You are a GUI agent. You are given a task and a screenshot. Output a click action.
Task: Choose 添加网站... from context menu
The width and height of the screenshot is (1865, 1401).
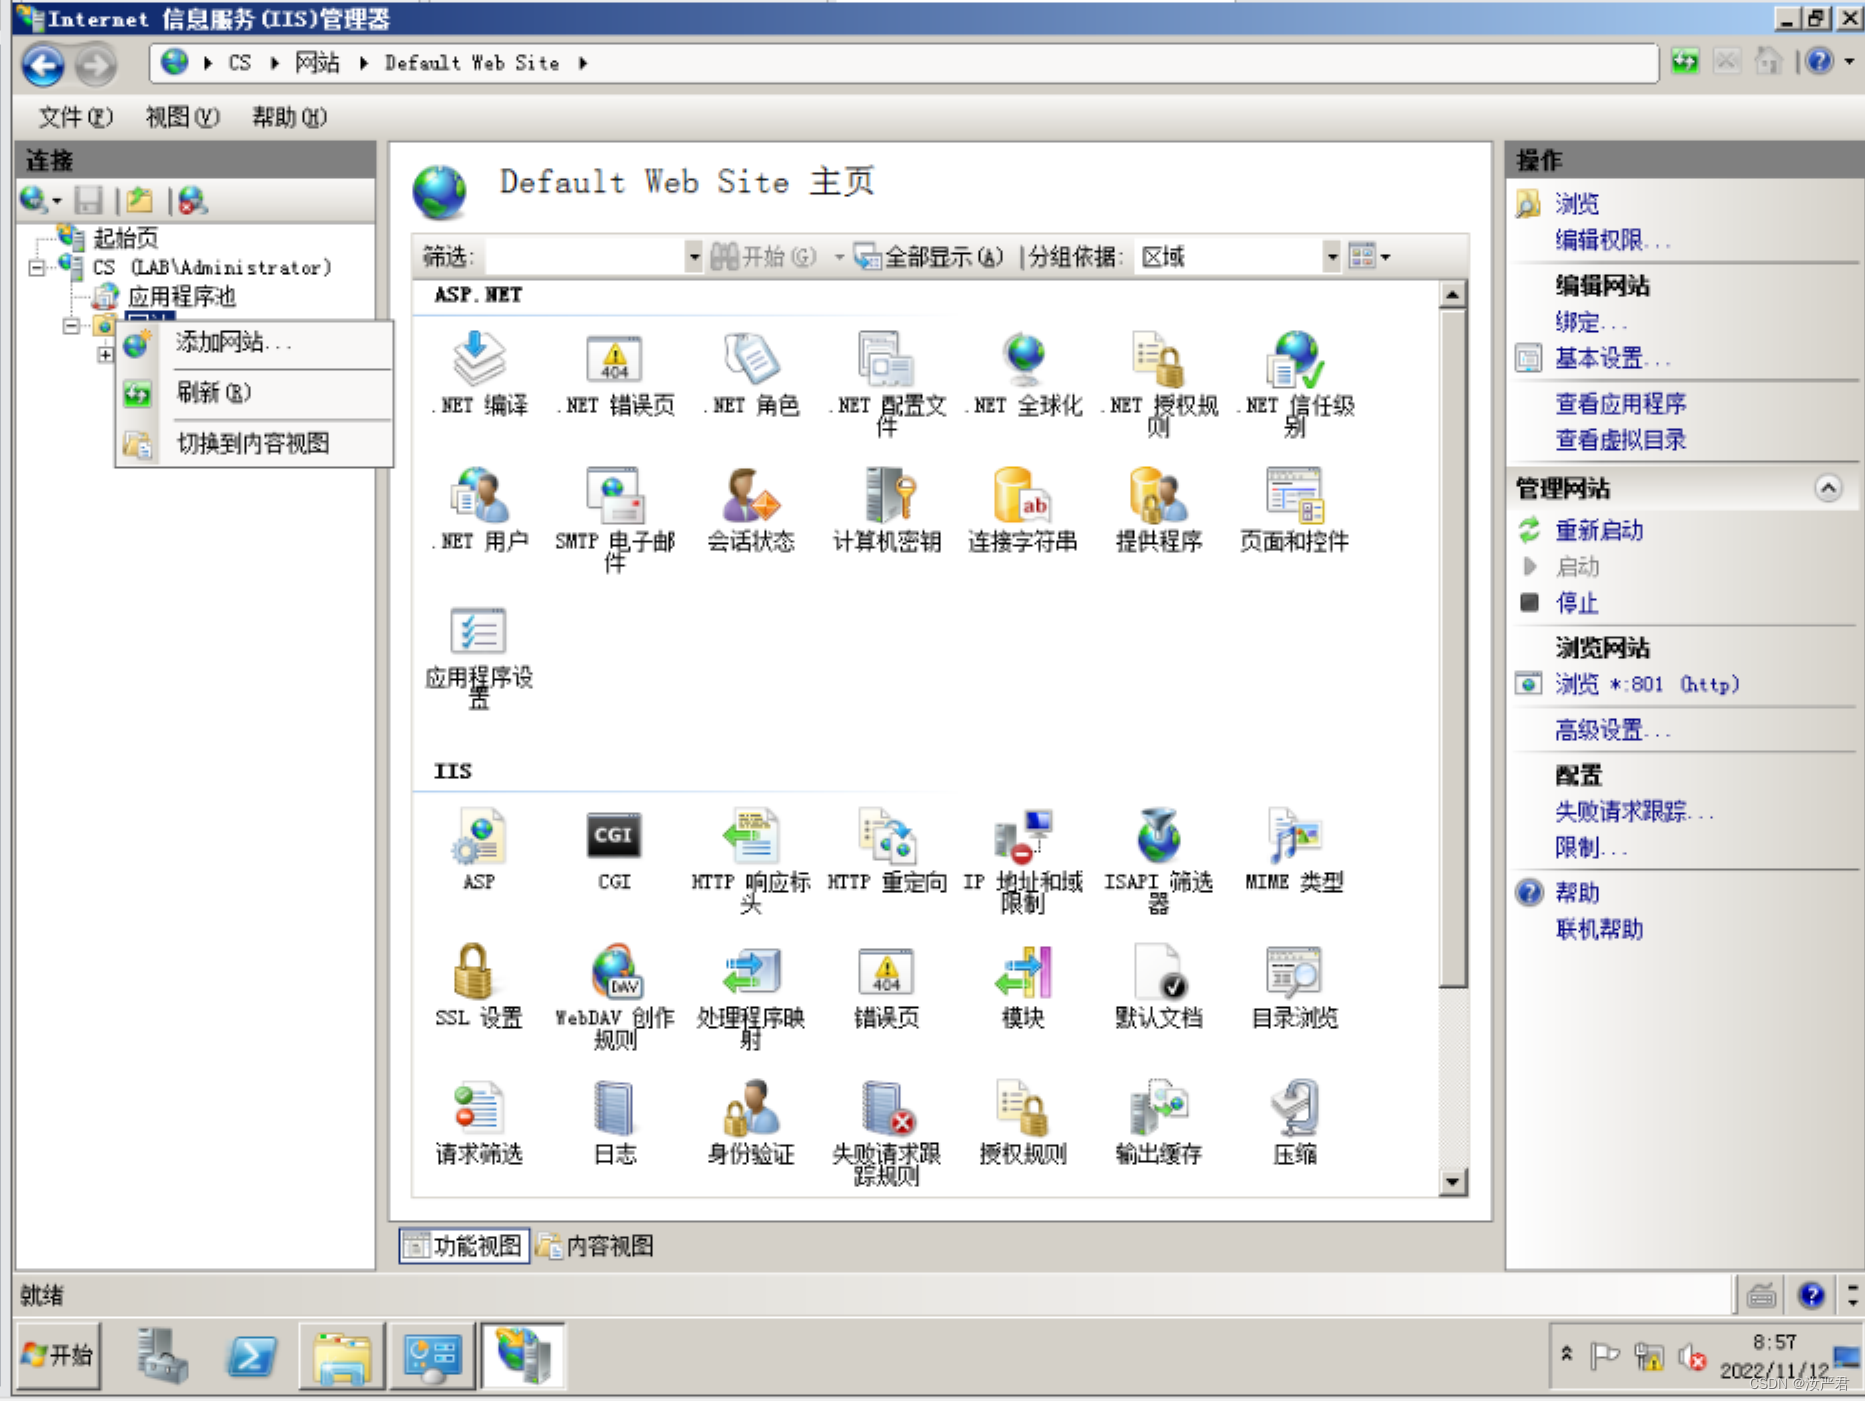click(255, 342)
